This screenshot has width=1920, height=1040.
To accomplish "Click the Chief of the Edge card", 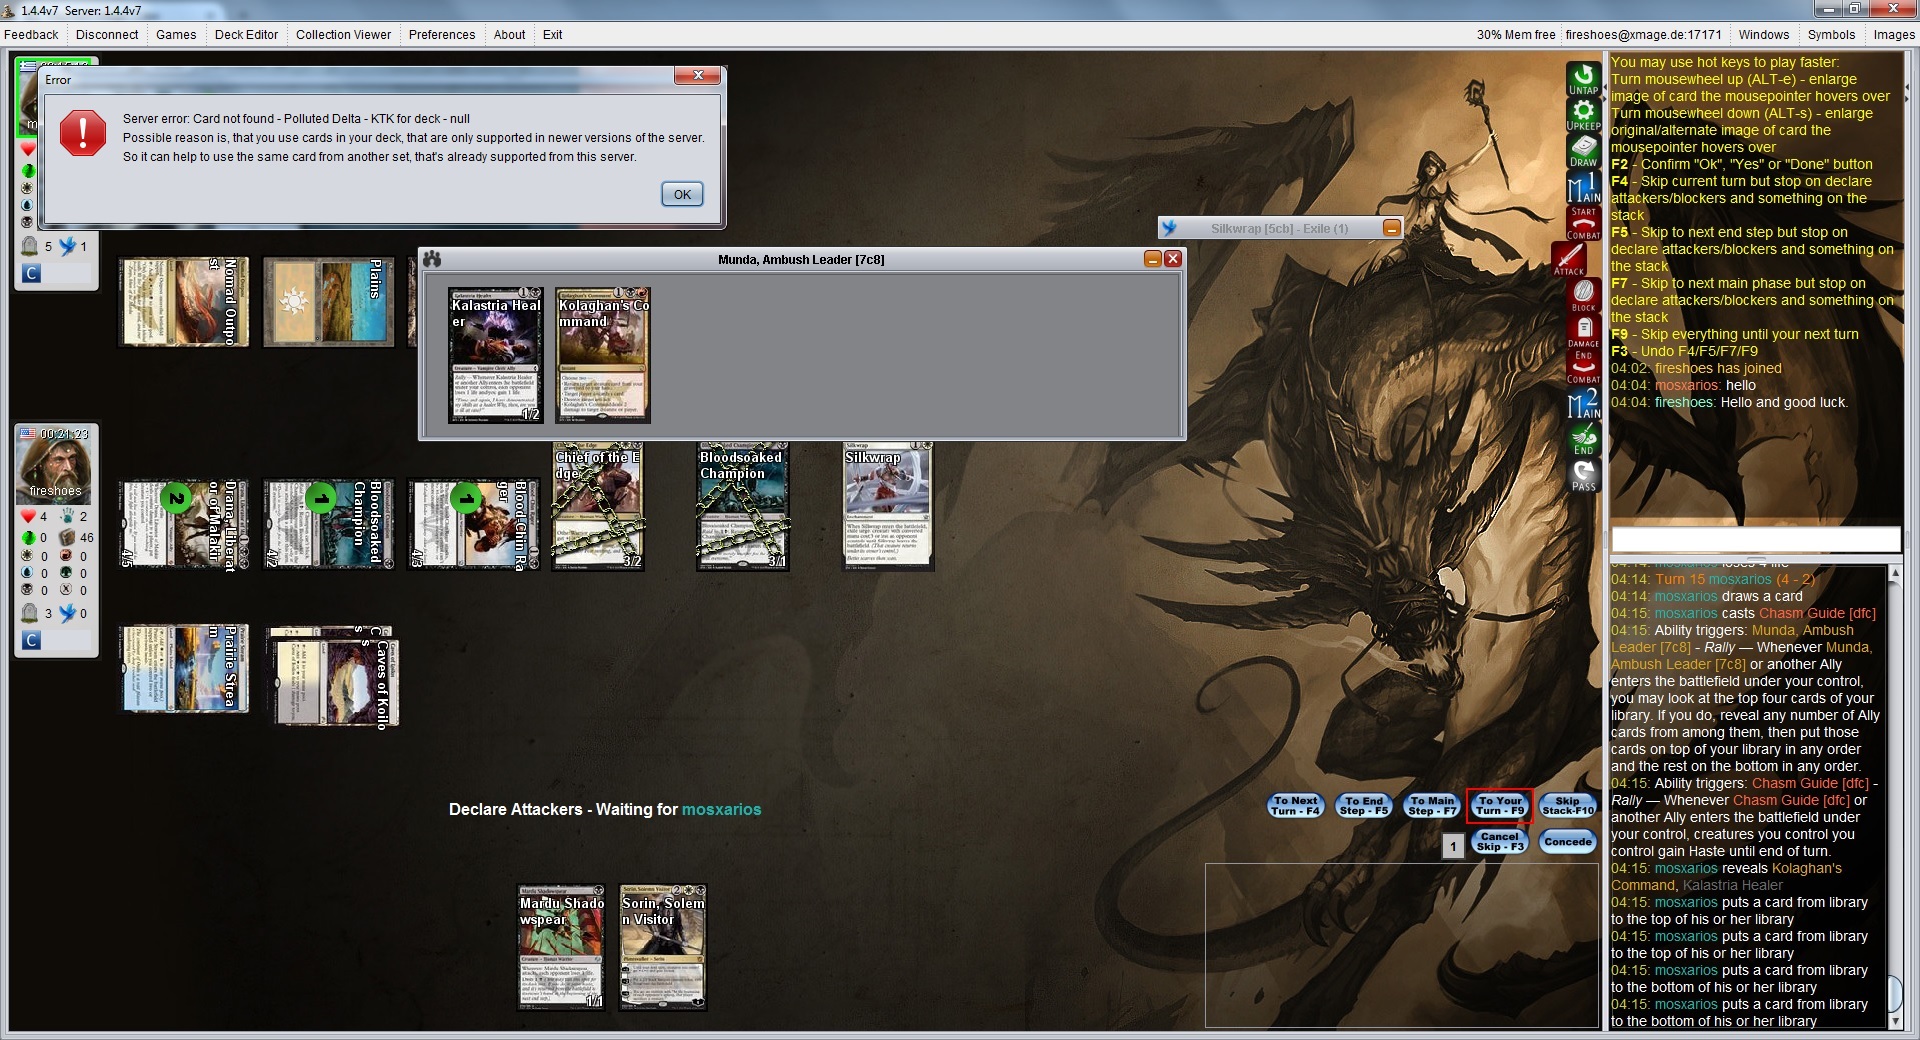I will click(598, 506).
